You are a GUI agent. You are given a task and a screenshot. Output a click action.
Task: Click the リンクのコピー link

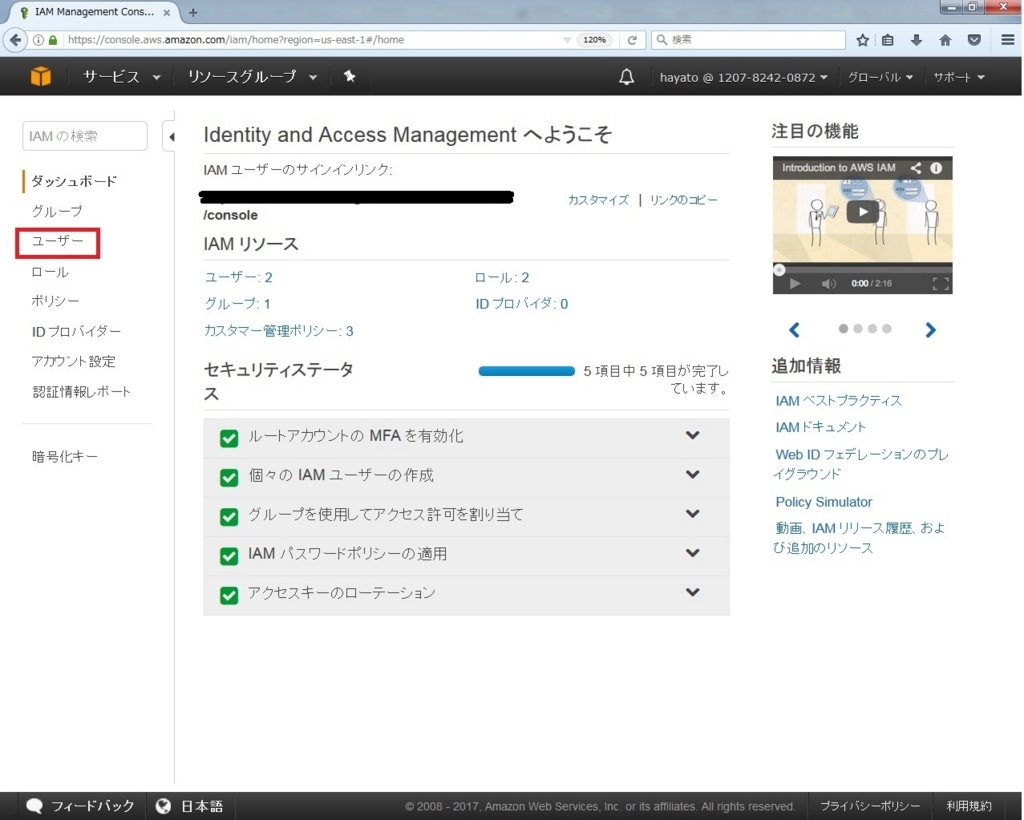pyautogui.click(x=683, y=200)
